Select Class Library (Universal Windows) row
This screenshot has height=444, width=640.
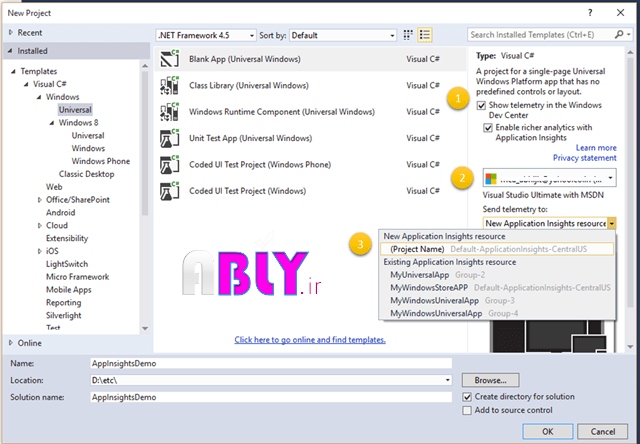[x=310, y=85]
